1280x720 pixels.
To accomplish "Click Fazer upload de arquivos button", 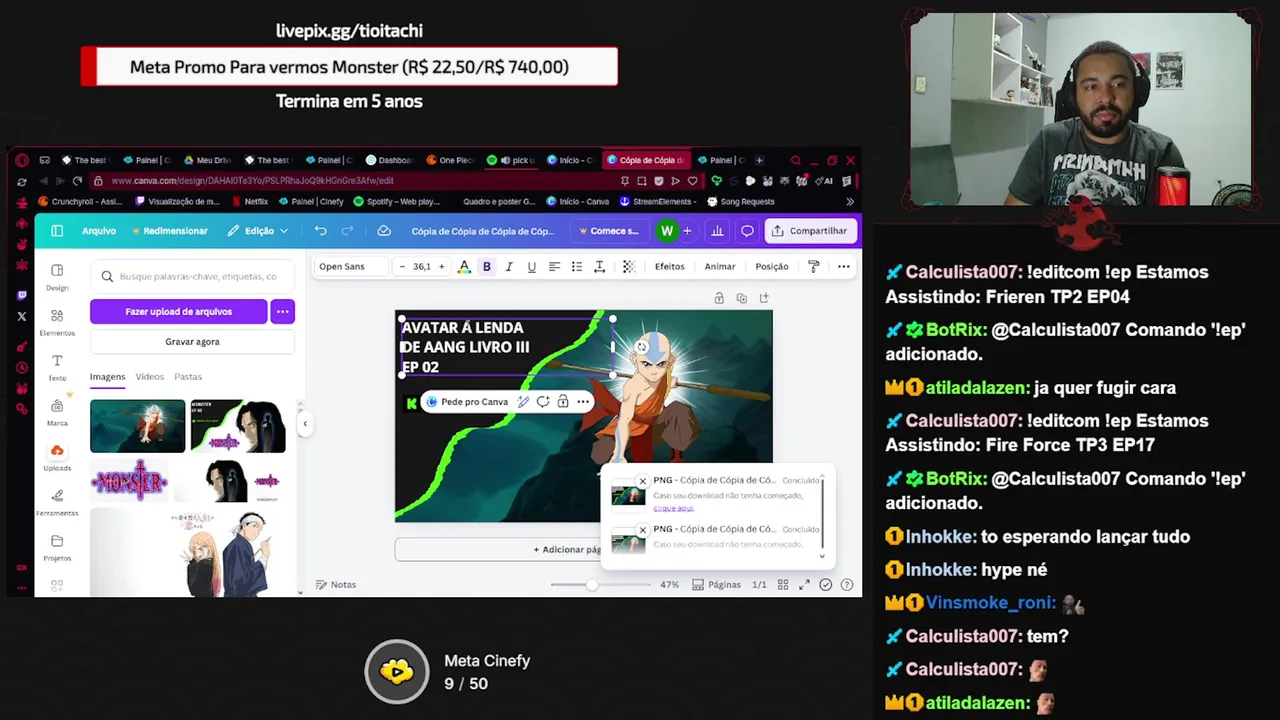I will click(178, 312).
